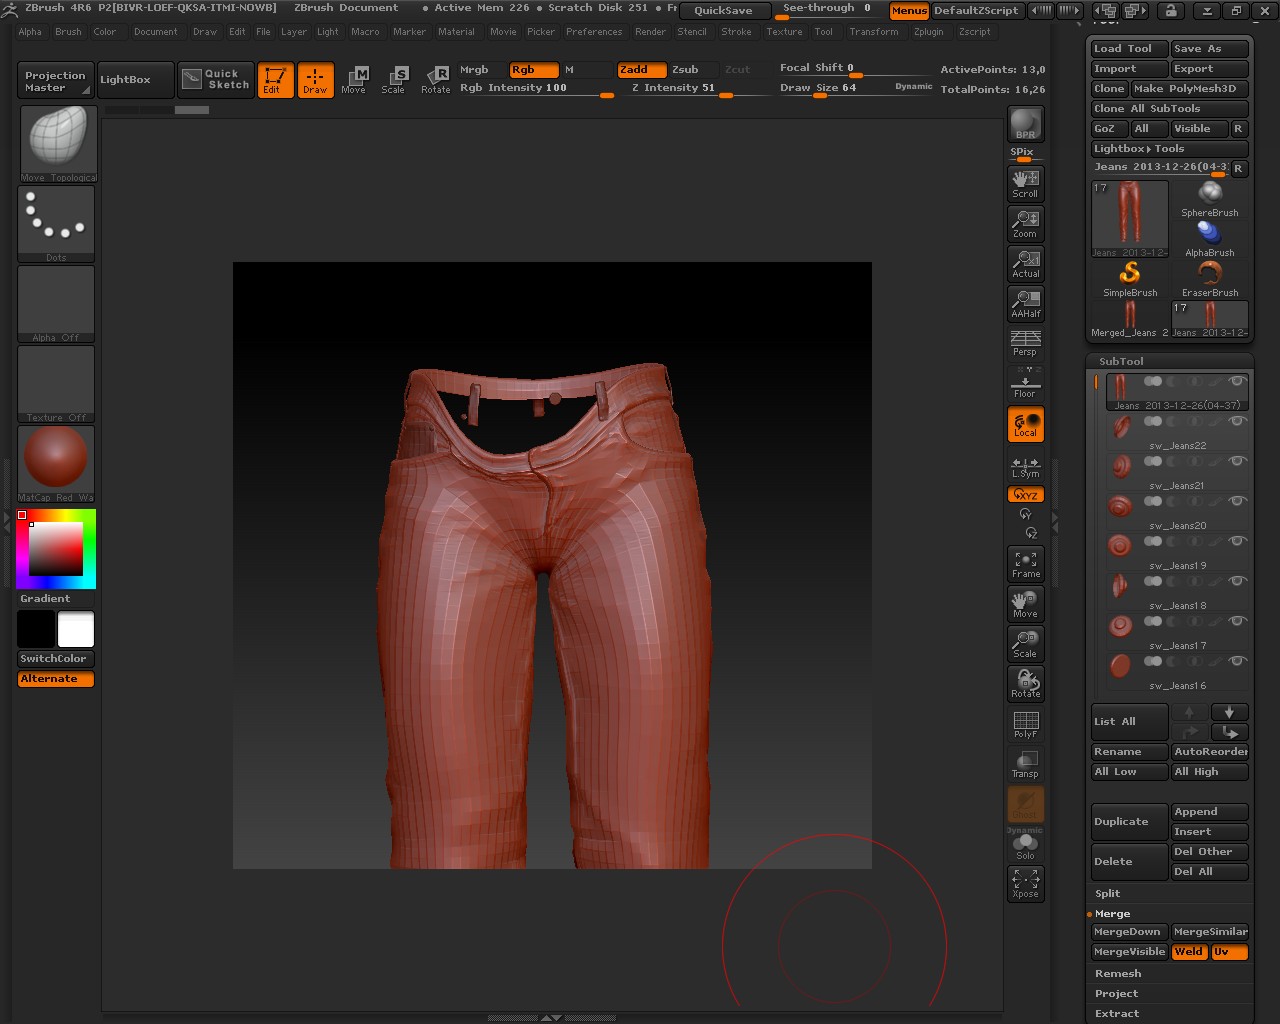This screenshot has height=1024, width=1280.
Task: Expand the Split section
Action: (1107, 894)
